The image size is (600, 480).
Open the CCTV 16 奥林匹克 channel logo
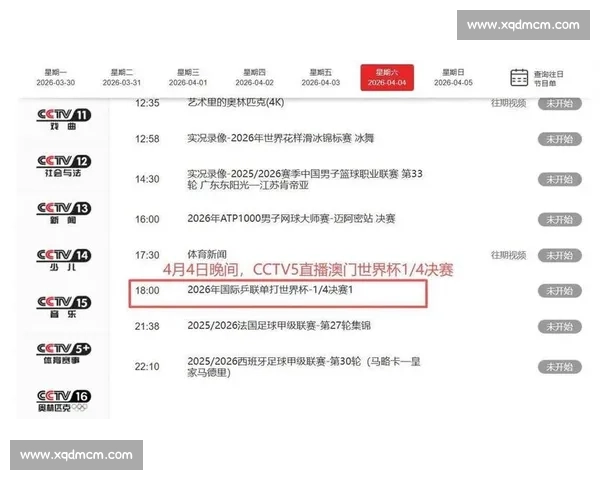(64, 401)
